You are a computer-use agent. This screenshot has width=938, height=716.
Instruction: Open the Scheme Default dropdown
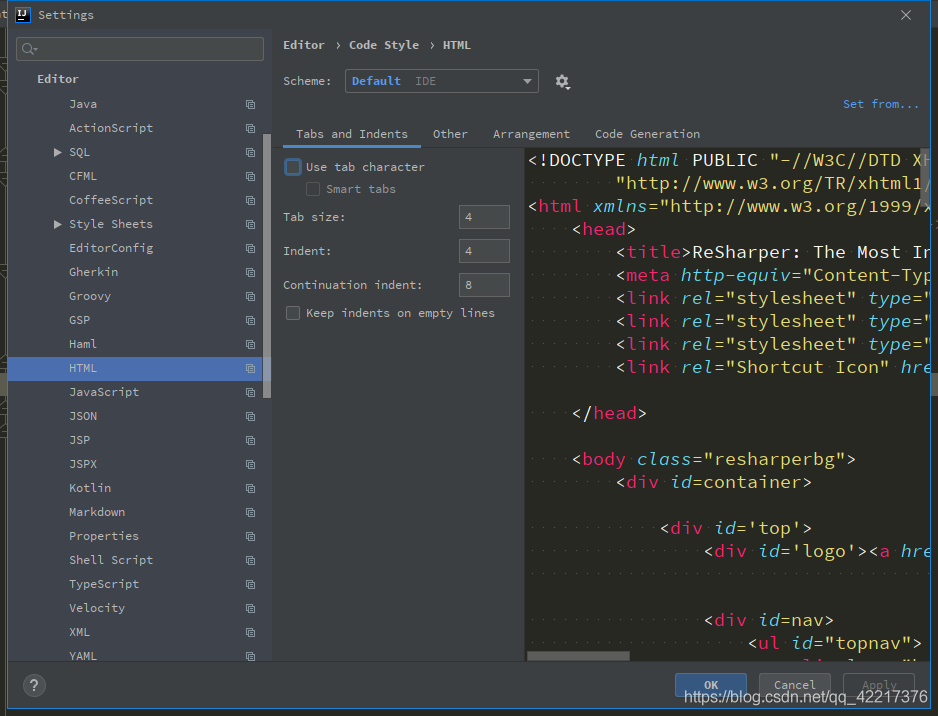(x=441, y=81)
